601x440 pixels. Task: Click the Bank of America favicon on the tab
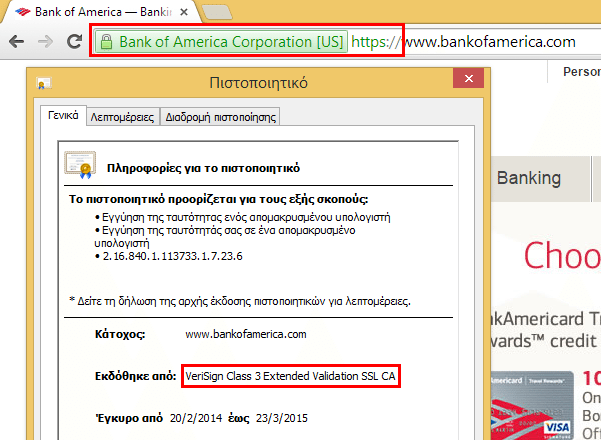click(x=23, y=12)
